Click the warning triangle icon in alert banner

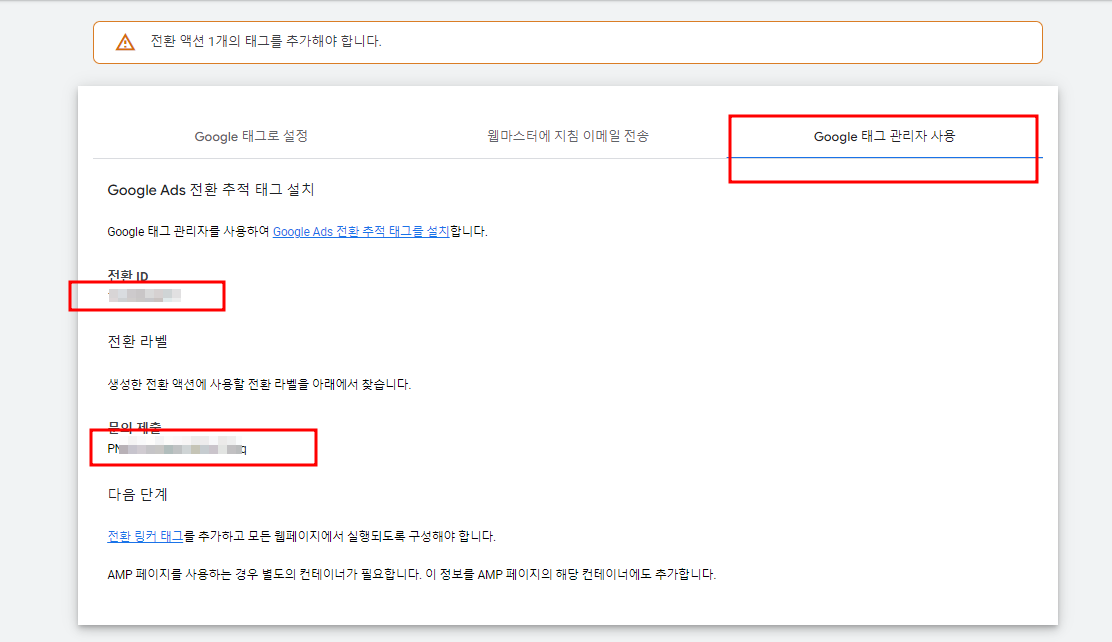(124, 42)
